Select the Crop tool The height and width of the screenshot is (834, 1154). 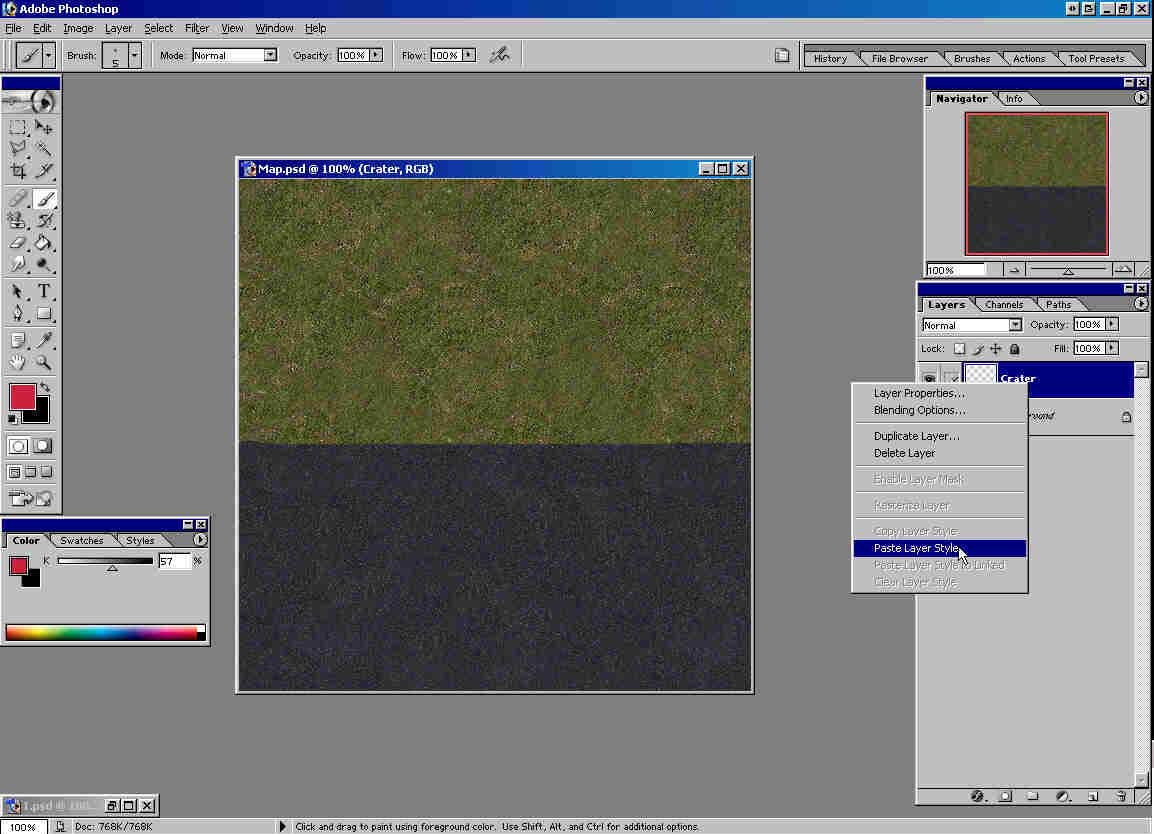(18, 171)
